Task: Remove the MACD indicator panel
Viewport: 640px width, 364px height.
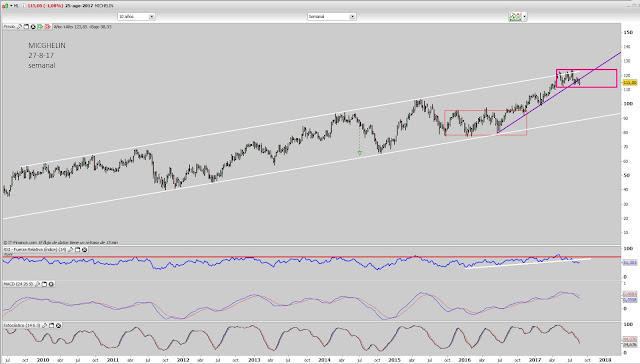Action: coord(51,284)
